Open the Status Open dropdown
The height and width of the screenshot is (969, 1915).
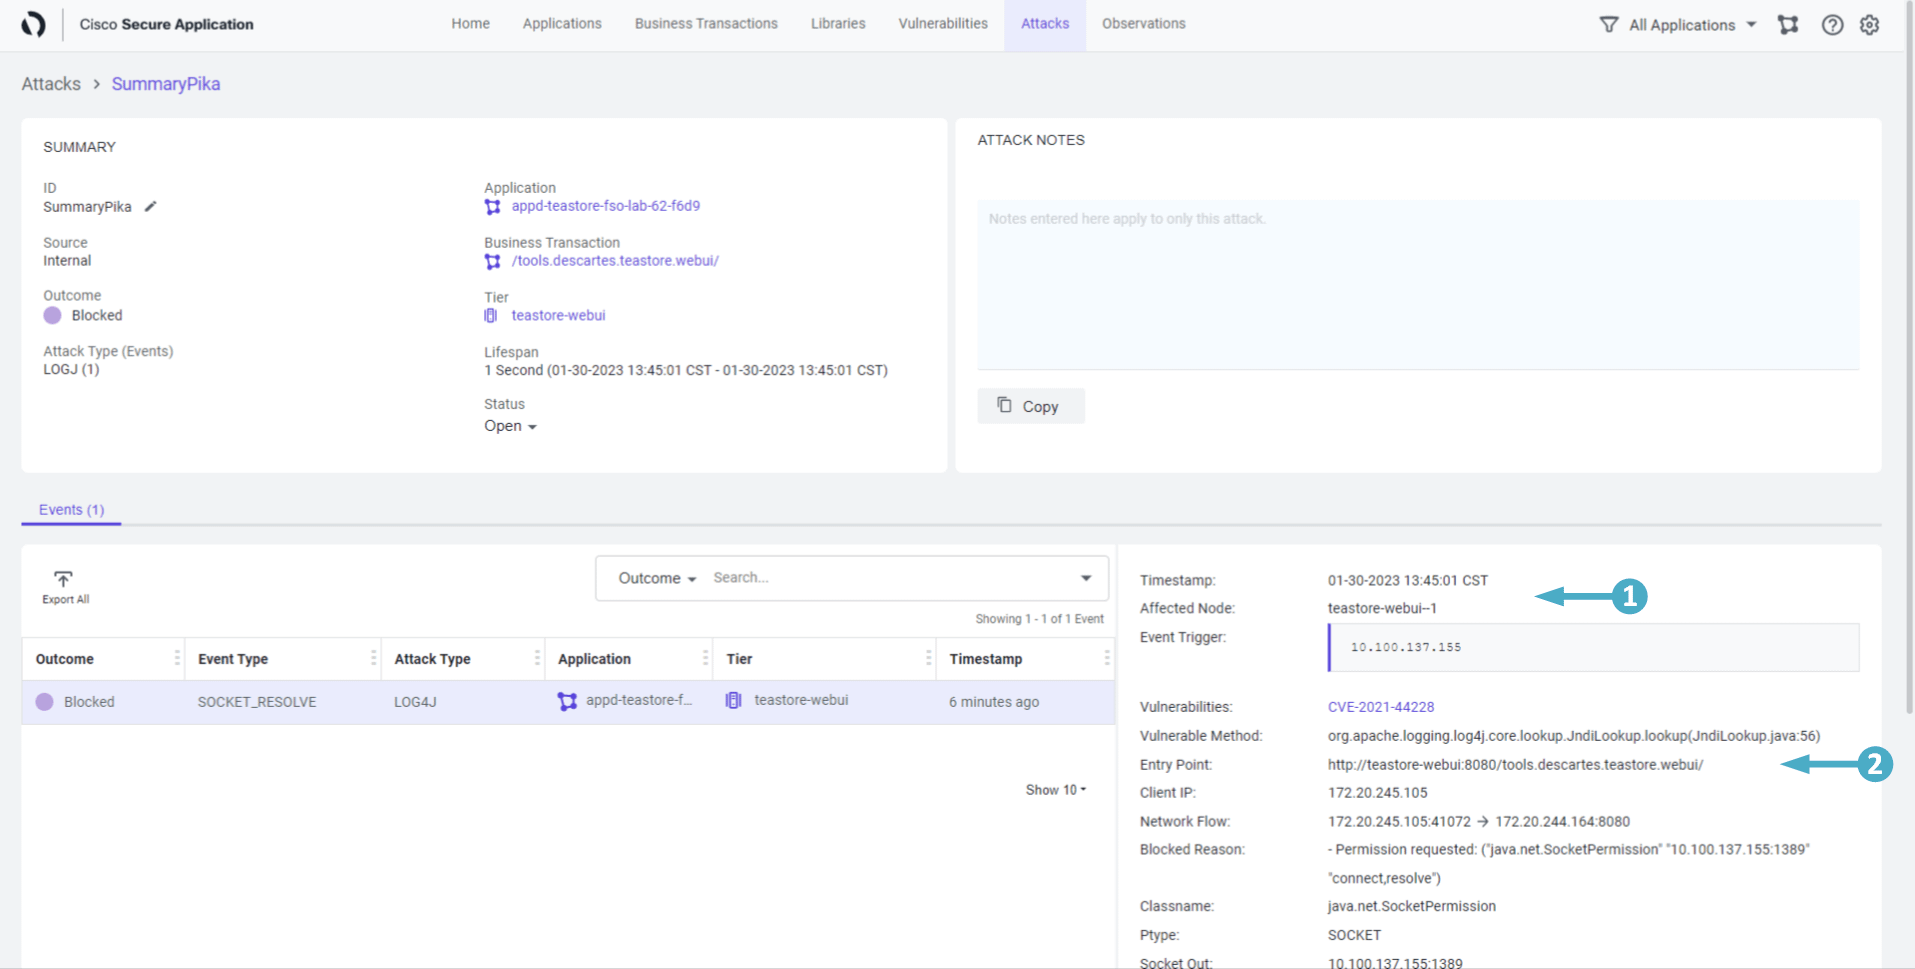[510, 426]
